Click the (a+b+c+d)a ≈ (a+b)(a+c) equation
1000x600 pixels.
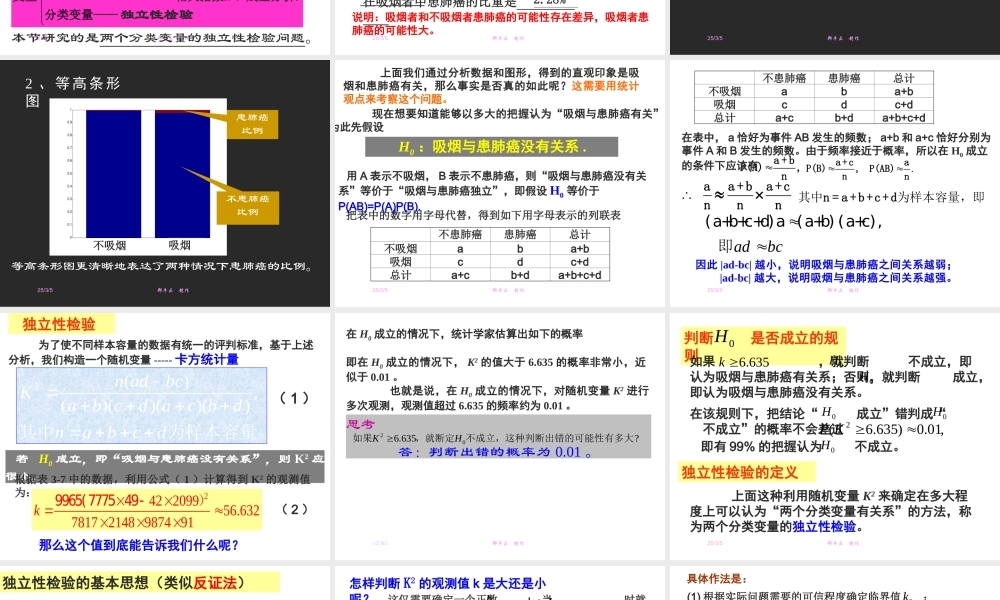pos(793,222)
